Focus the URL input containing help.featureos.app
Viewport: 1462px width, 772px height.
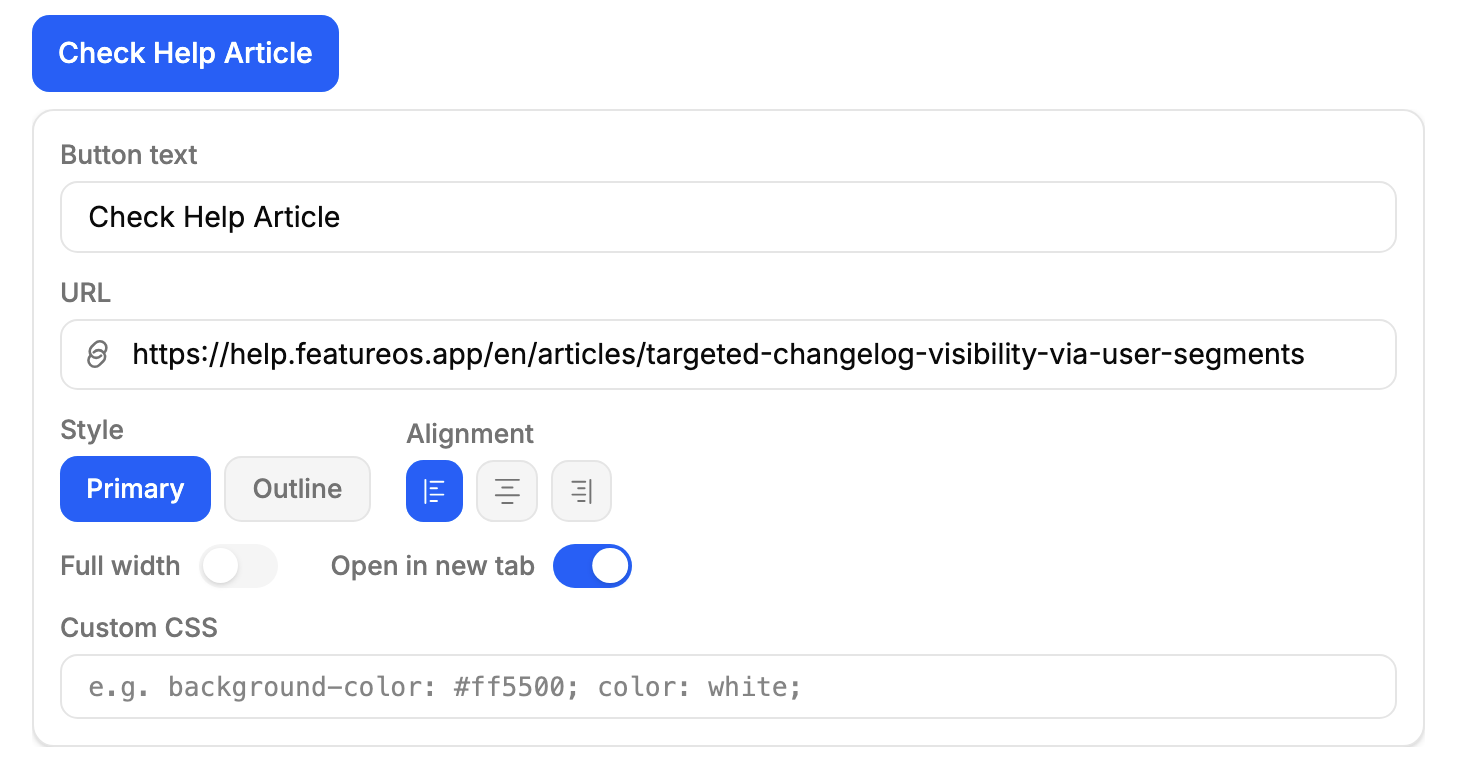coord(728,354)
